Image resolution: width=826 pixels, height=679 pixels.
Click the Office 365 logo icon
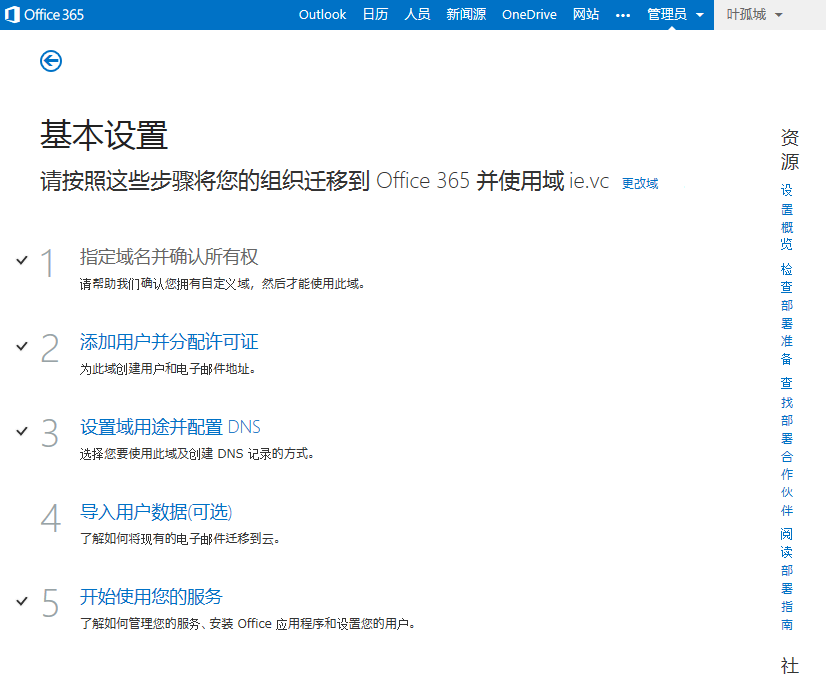tap(13, 15)
